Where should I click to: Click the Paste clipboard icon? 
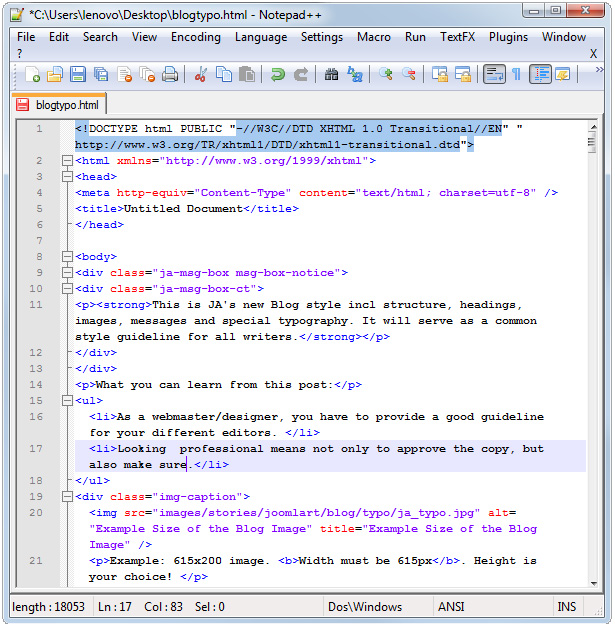click(x=246, y=75)
